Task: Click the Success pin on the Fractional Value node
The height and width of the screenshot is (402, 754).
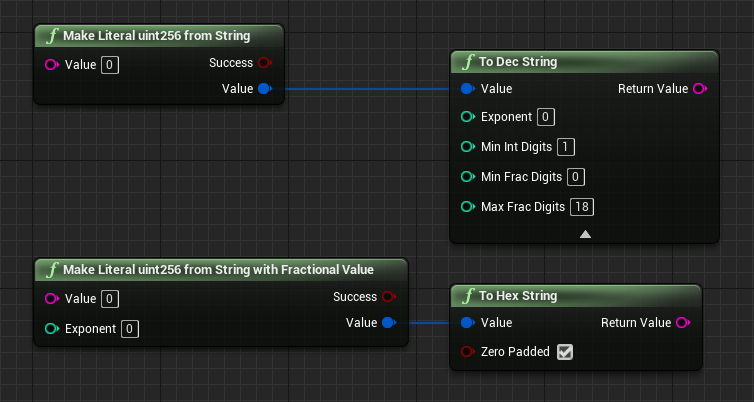Action: point(389,297)
